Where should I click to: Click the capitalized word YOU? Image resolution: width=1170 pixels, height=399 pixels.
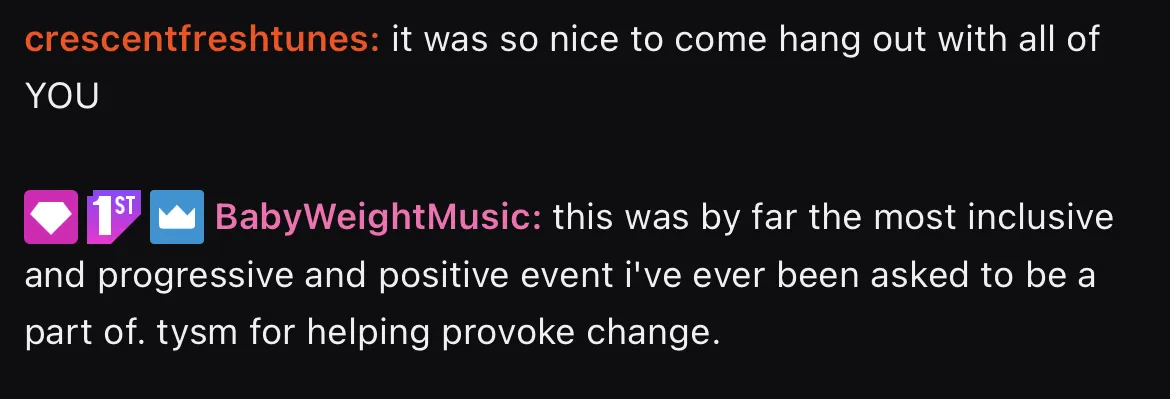point(62,97)
